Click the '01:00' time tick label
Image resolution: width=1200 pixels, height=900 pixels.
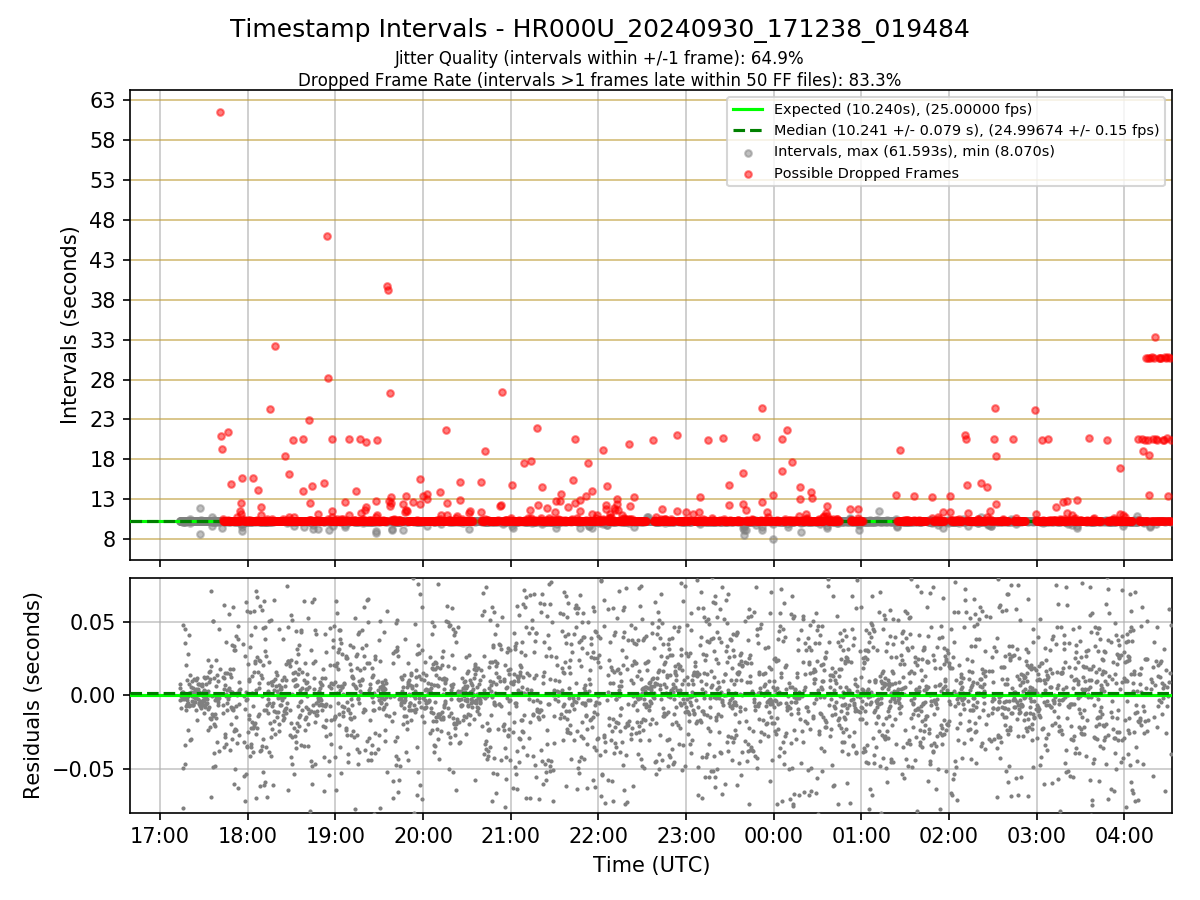tap(861, 835)
